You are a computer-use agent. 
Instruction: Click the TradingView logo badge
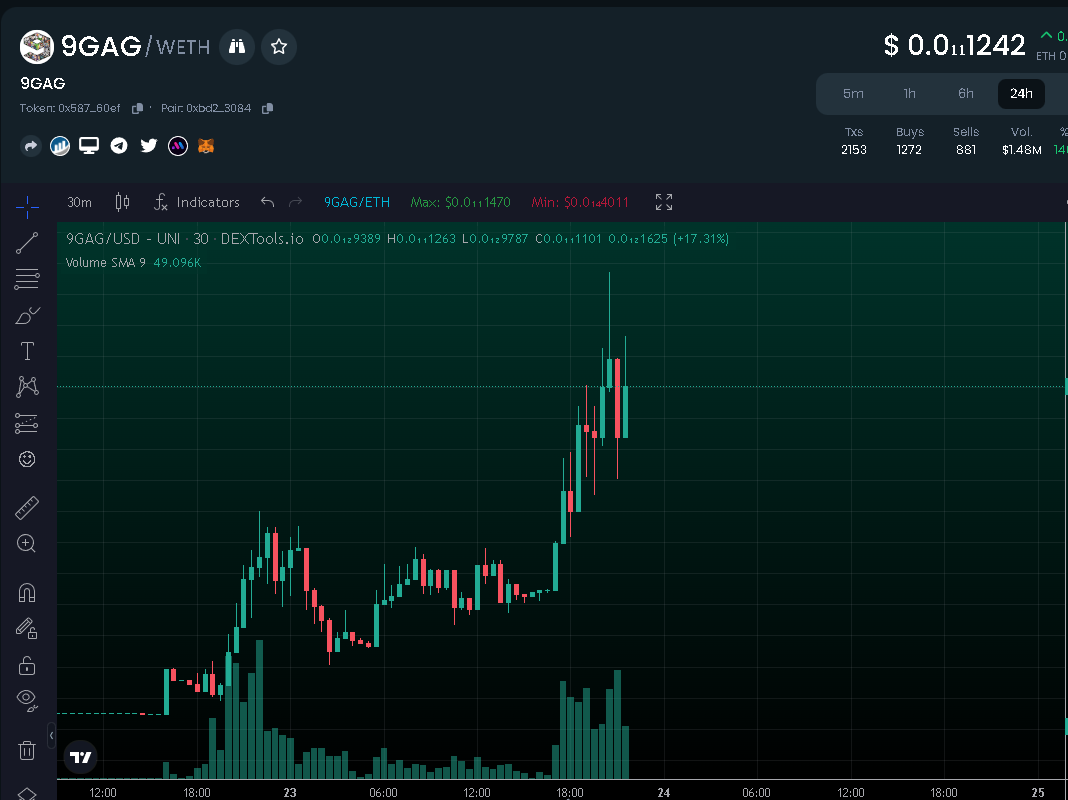point(80,757)
